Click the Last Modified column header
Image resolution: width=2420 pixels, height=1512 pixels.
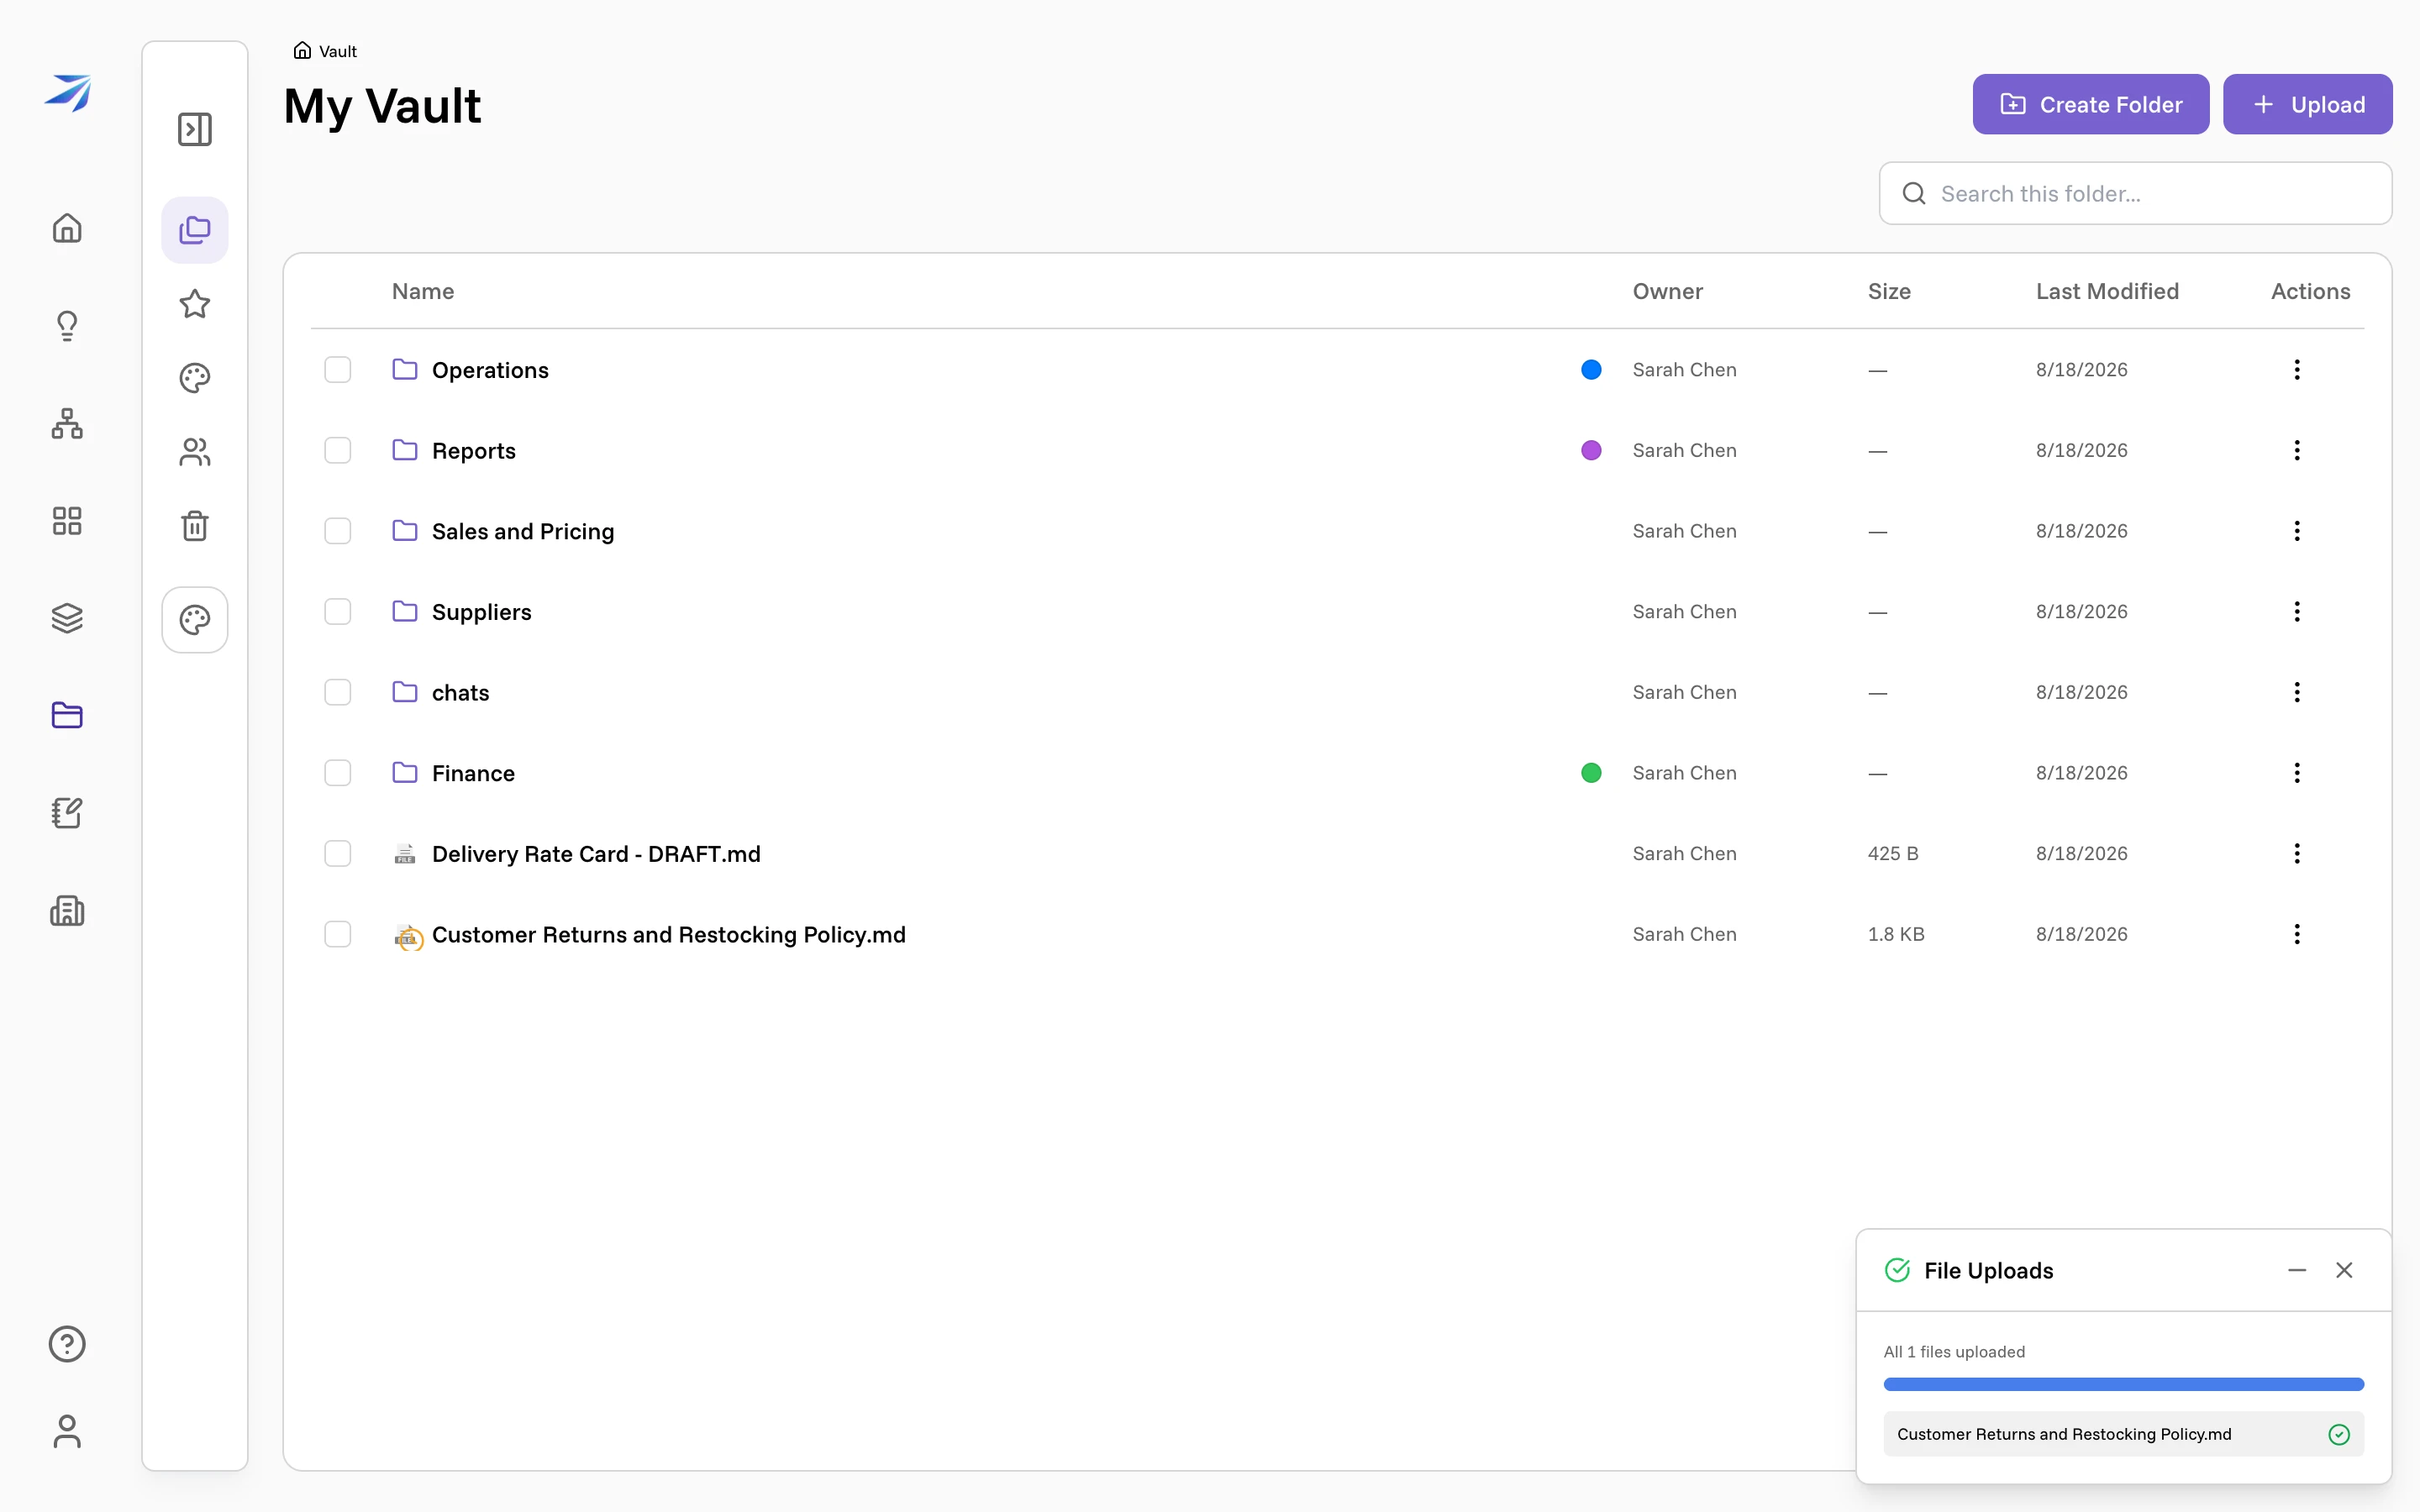2107,291
